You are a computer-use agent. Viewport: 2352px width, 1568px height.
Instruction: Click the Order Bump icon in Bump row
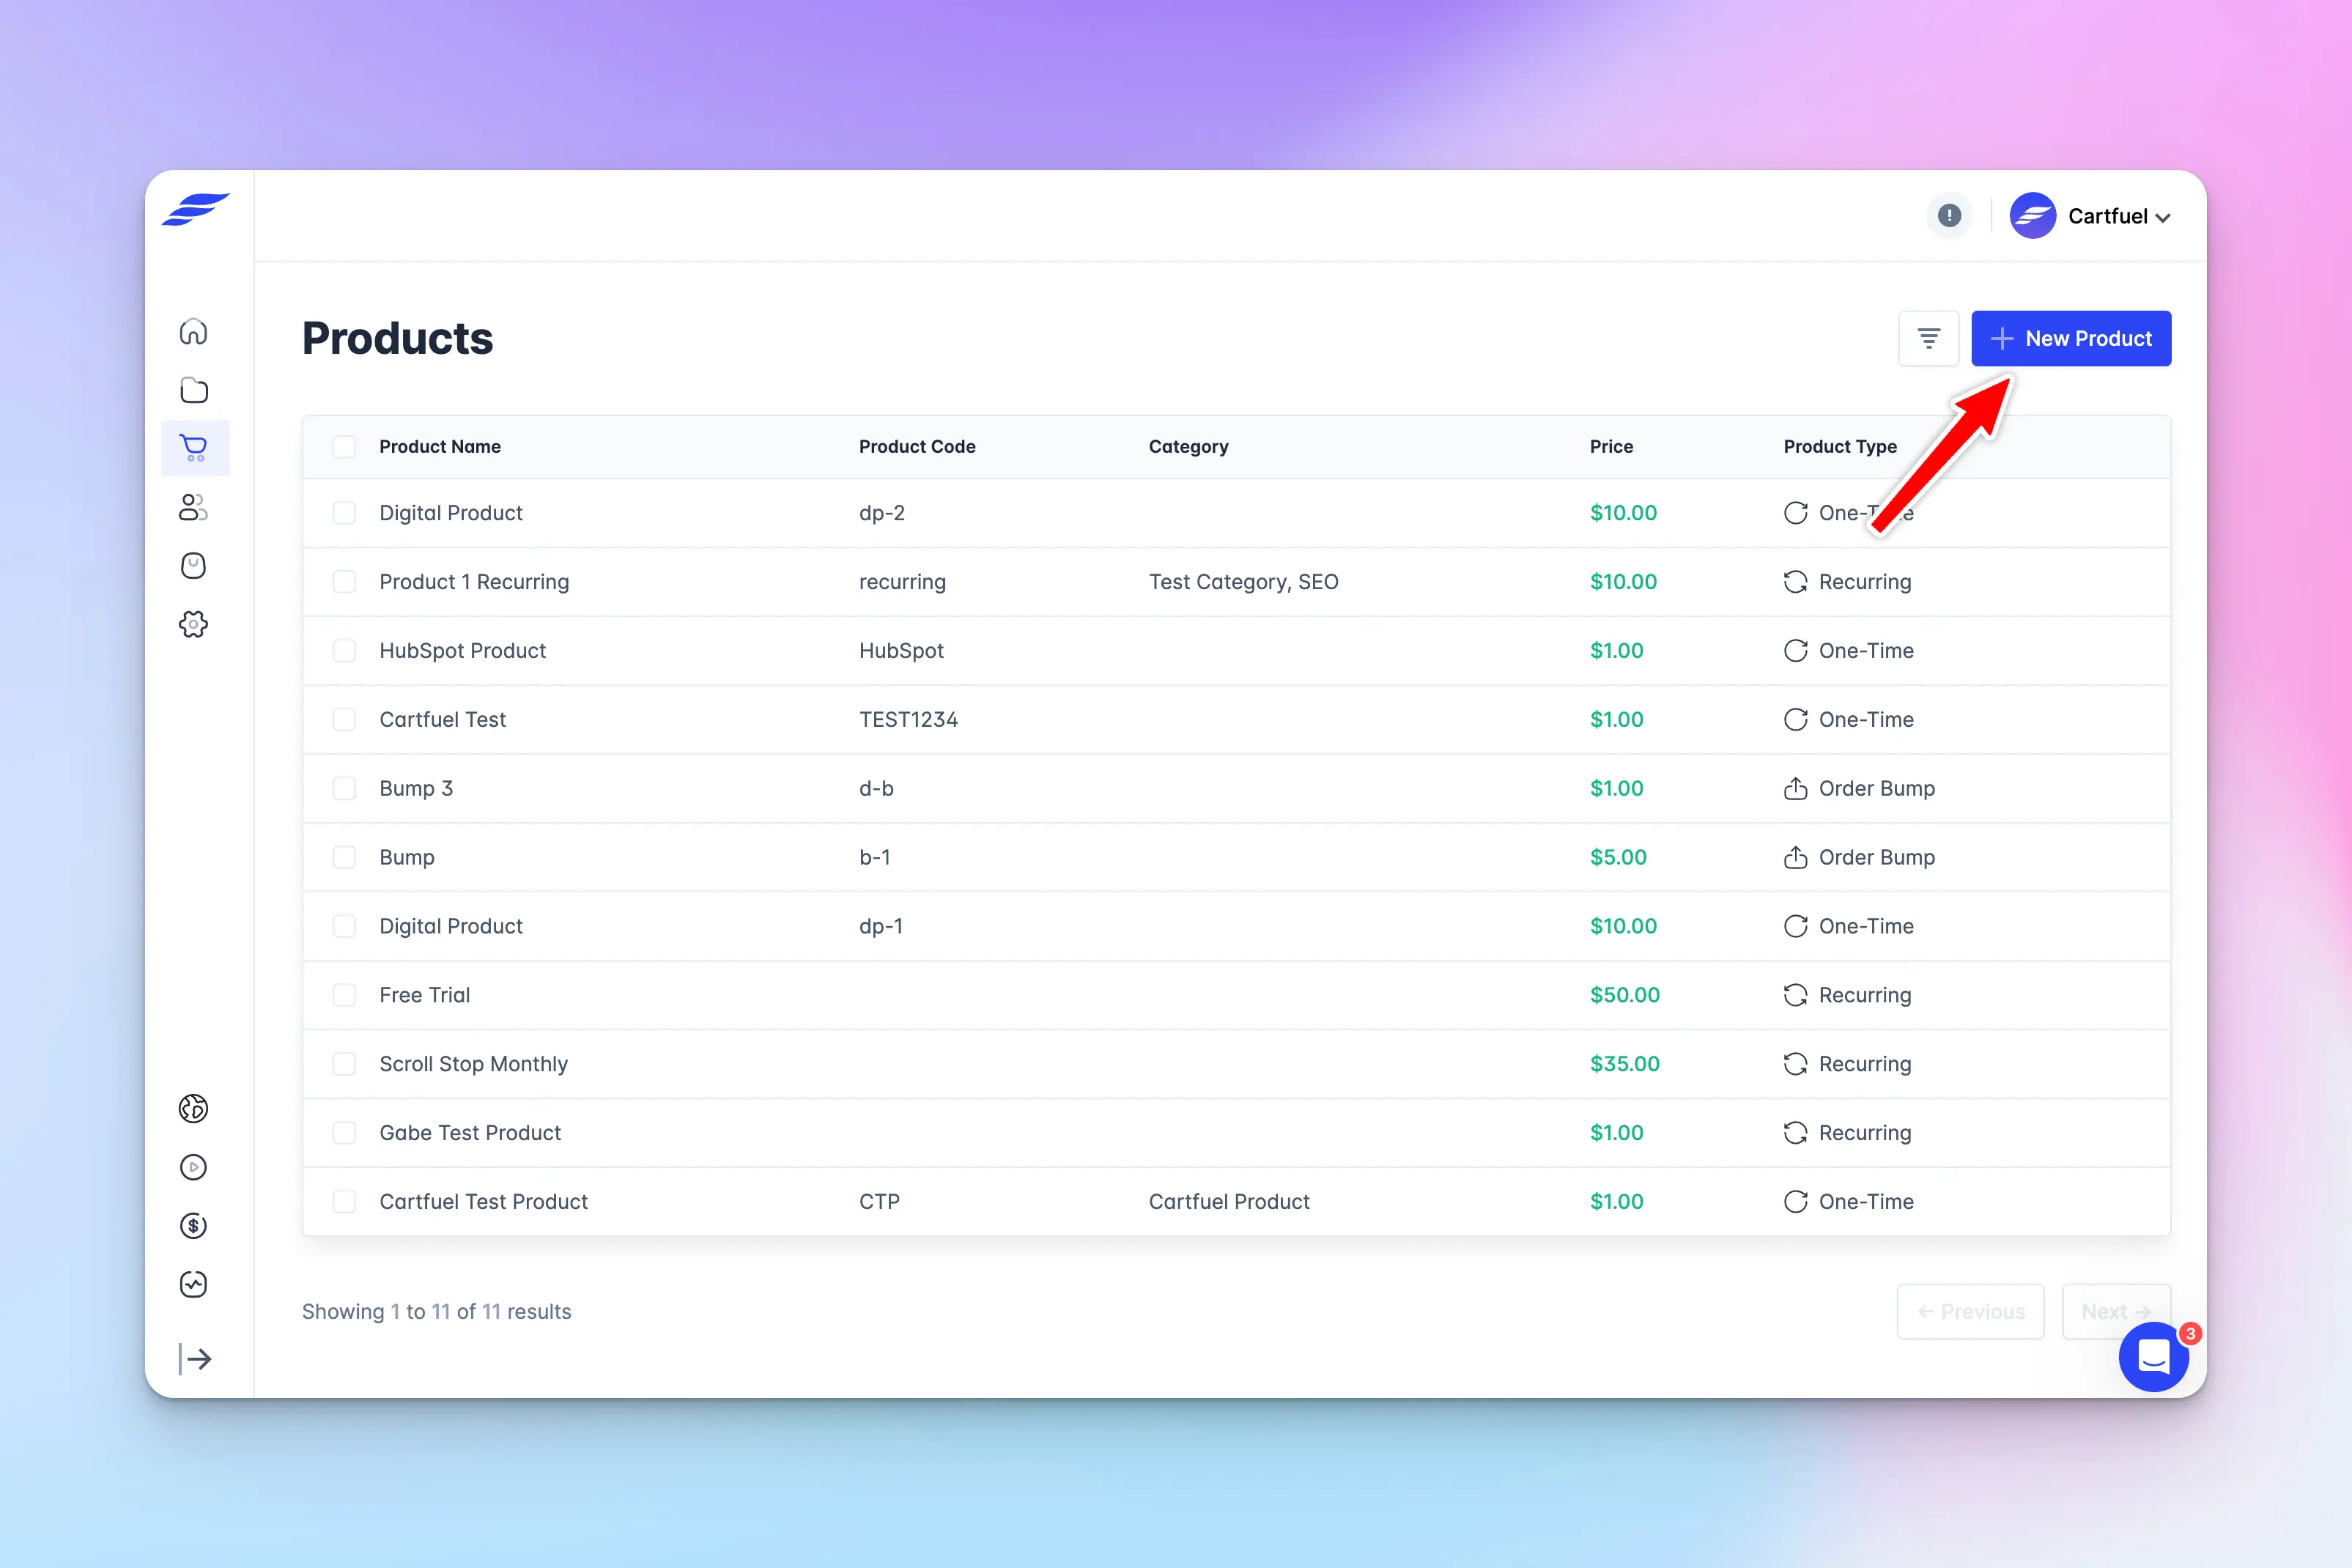(x=1795, y=857)
